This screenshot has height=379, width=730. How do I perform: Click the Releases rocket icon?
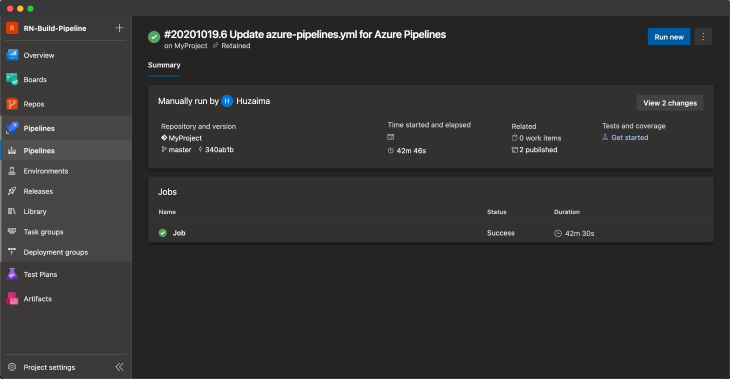click(x=12, y=191)
